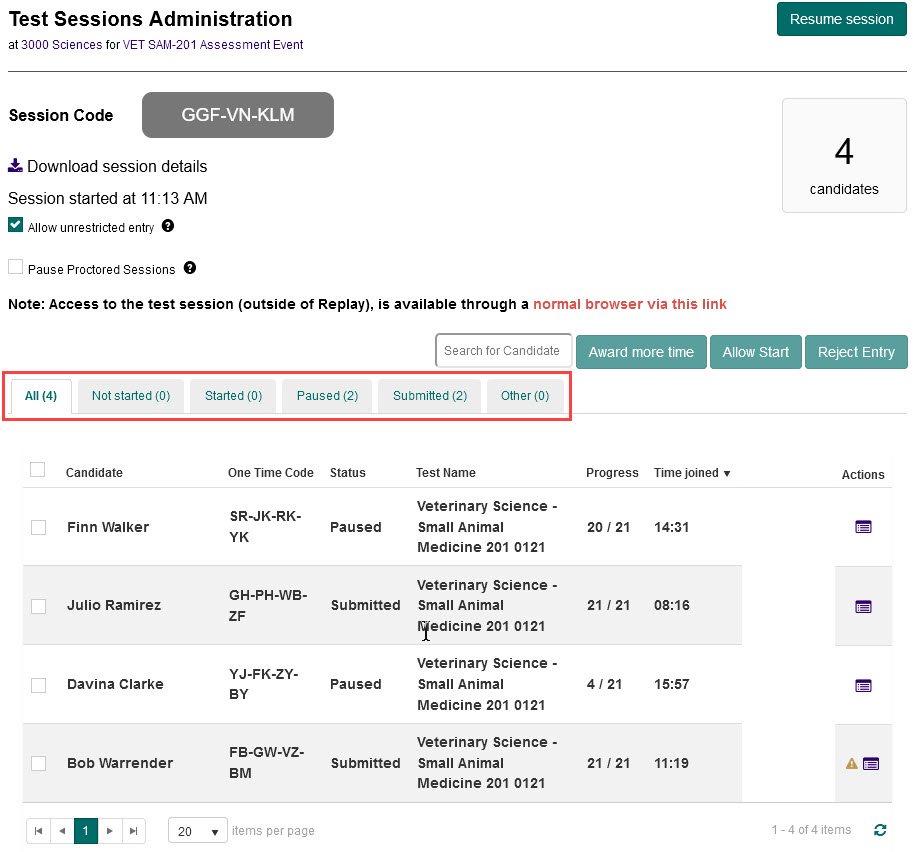This screenshot has width=913, height=852.
Task: Go to first page pager icon
Action: [x=38, y=831]
